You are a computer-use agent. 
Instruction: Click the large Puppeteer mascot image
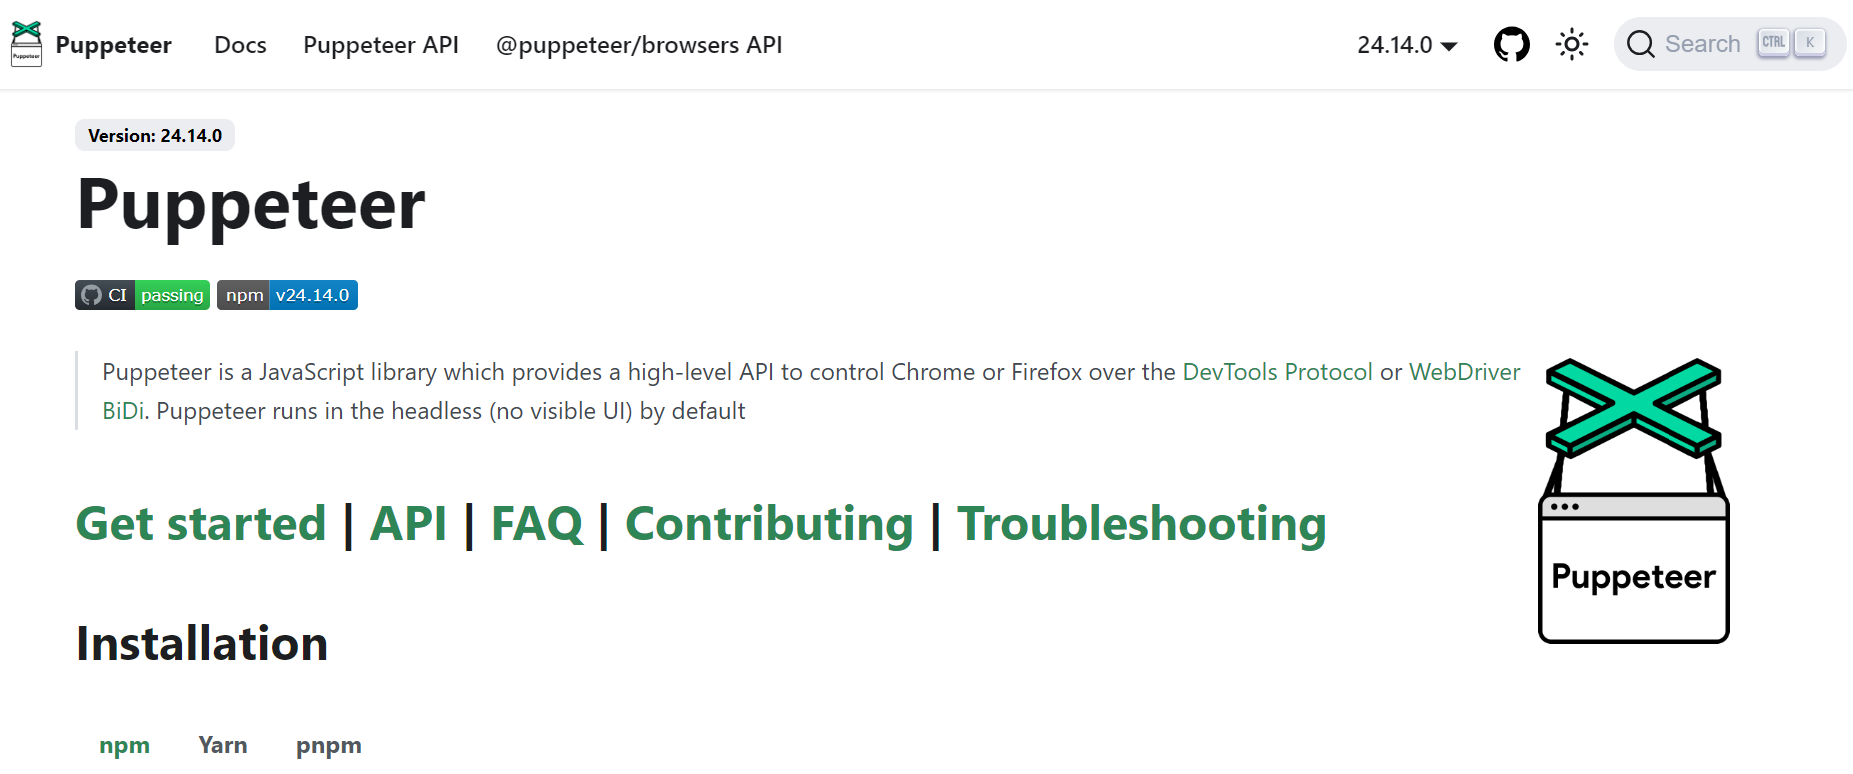[x=1633, y=500]
